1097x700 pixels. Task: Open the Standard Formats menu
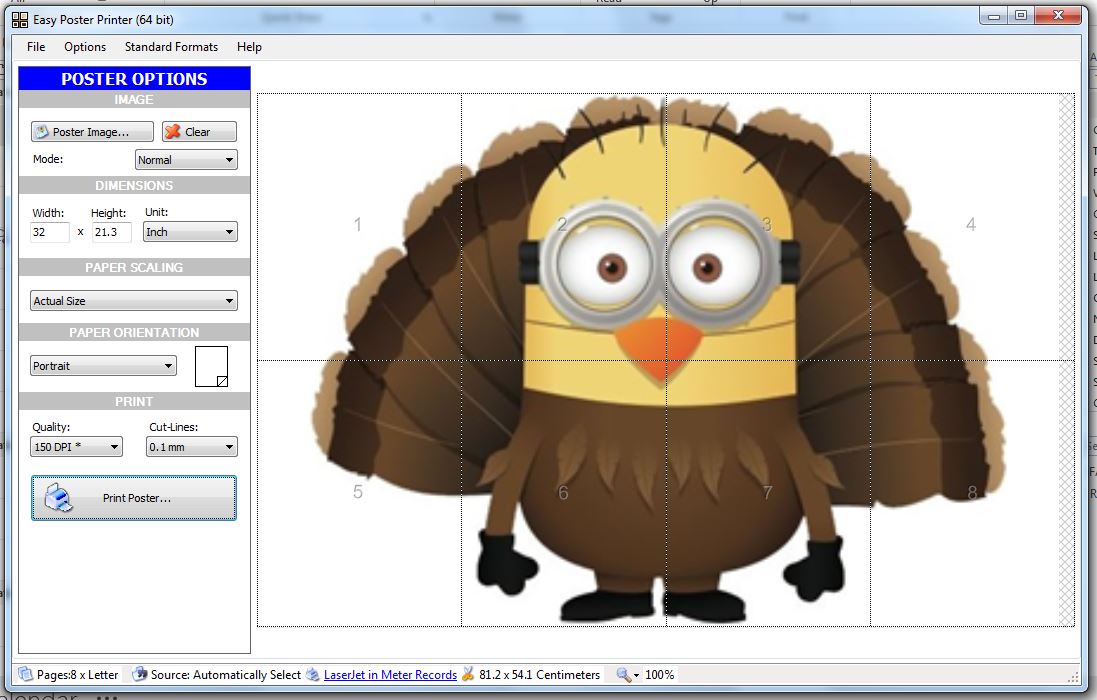pos(171,47)
